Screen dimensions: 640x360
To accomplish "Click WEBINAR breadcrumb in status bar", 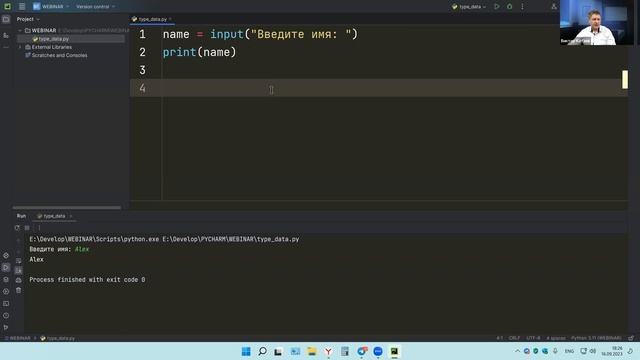I will pyautogui.click(x=18, y=338).
